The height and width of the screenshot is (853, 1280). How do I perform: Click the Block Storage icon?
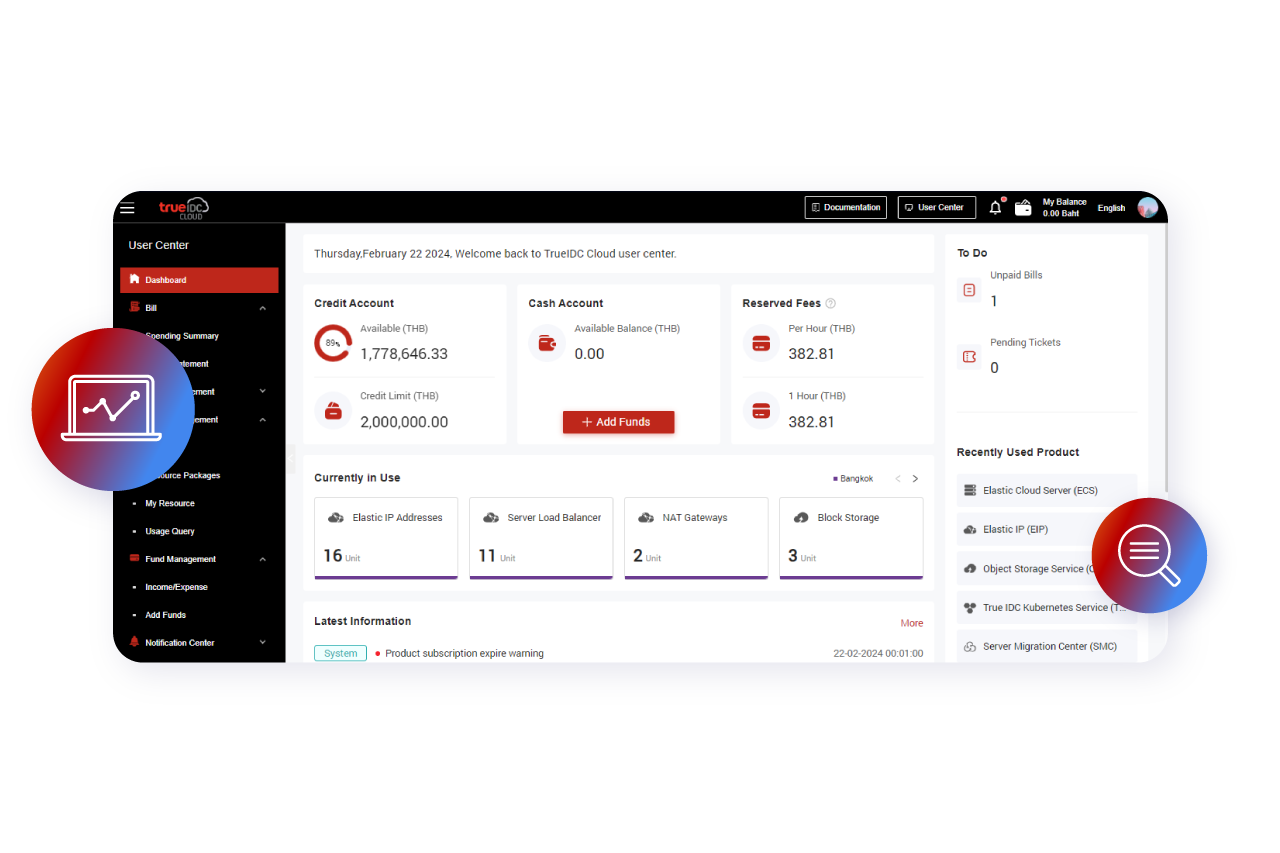point(799,516)
